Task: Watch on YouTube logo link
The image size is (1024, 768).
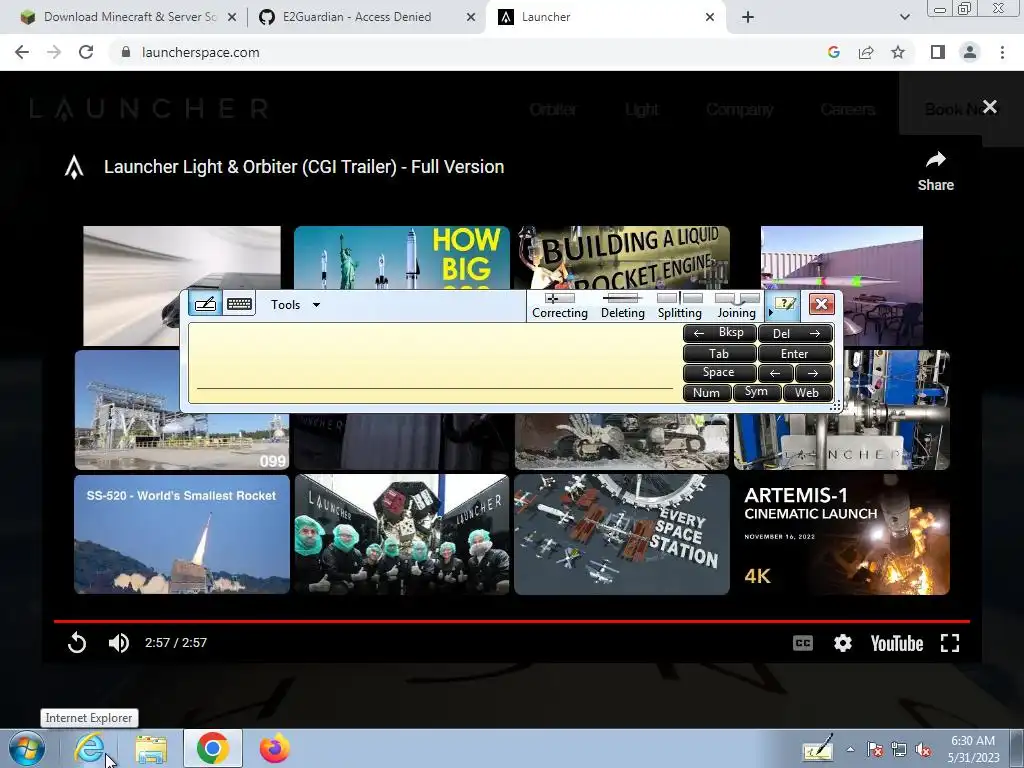Action: click(x=897, y=643)
